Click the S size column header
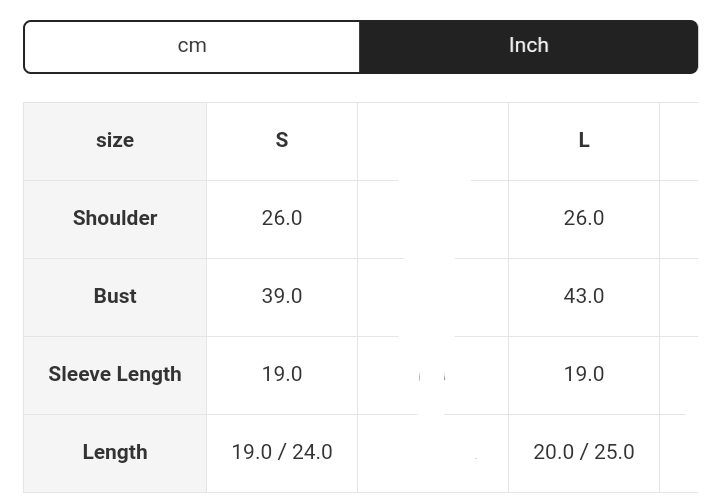 click(282, 141)
